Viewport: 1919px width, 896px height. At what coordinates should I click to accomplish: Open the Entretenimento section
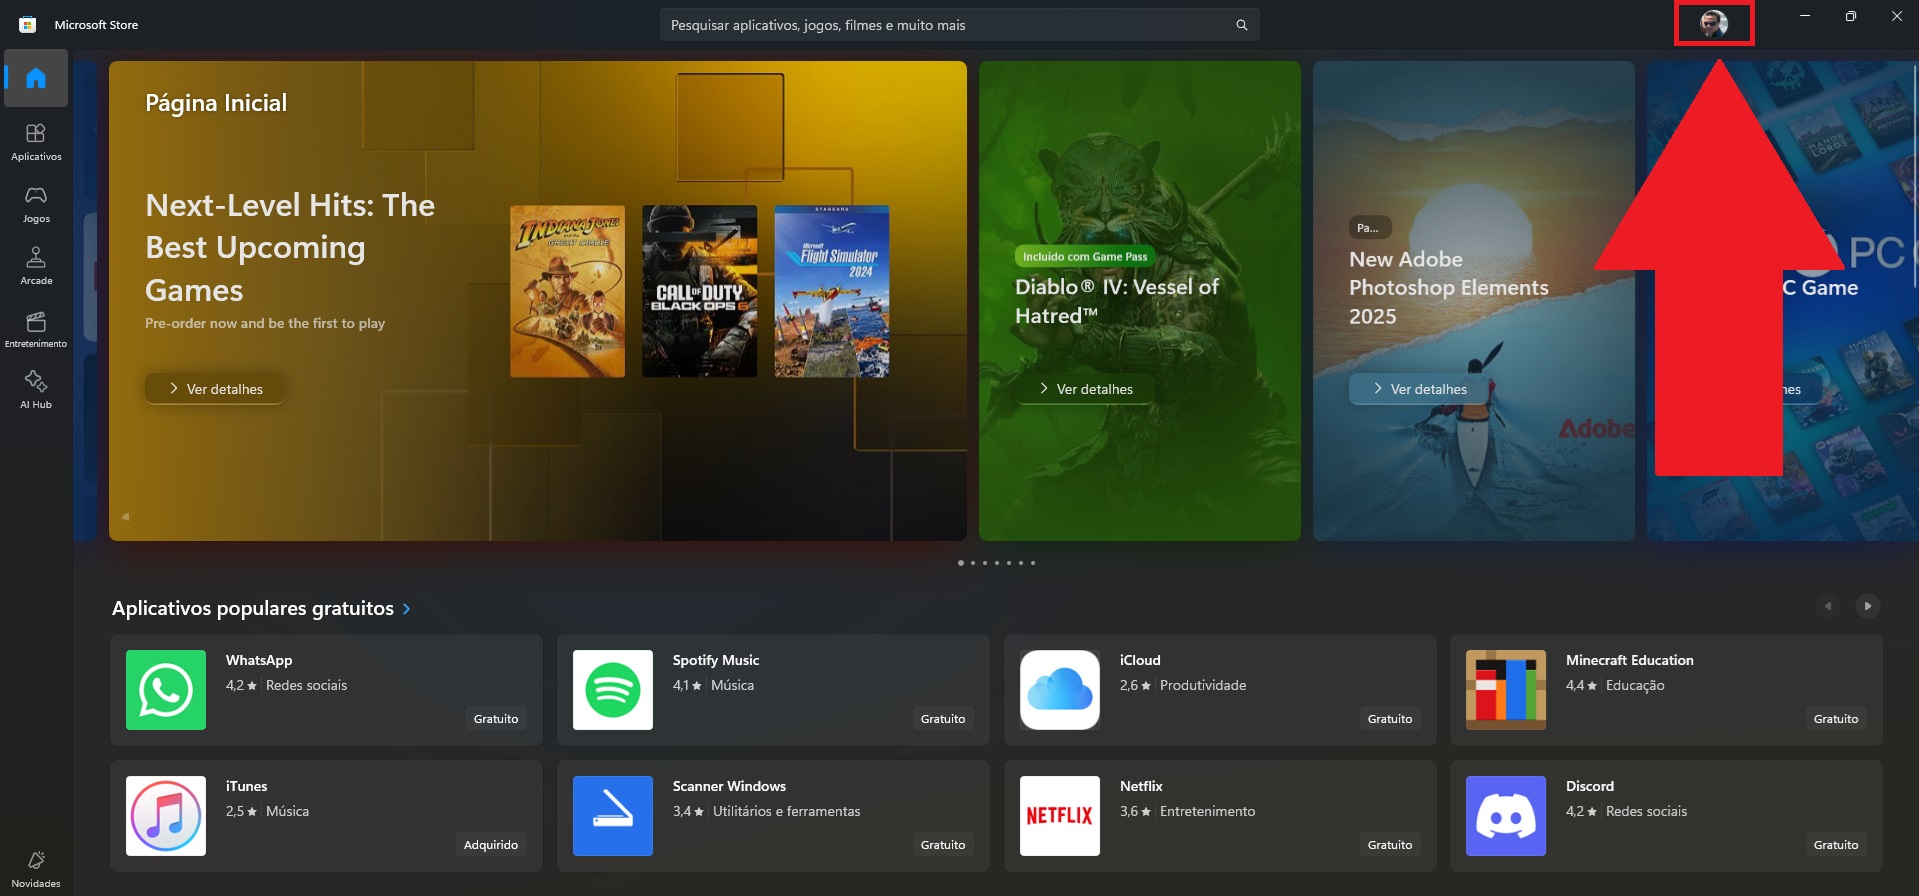(x=36, y=329)
